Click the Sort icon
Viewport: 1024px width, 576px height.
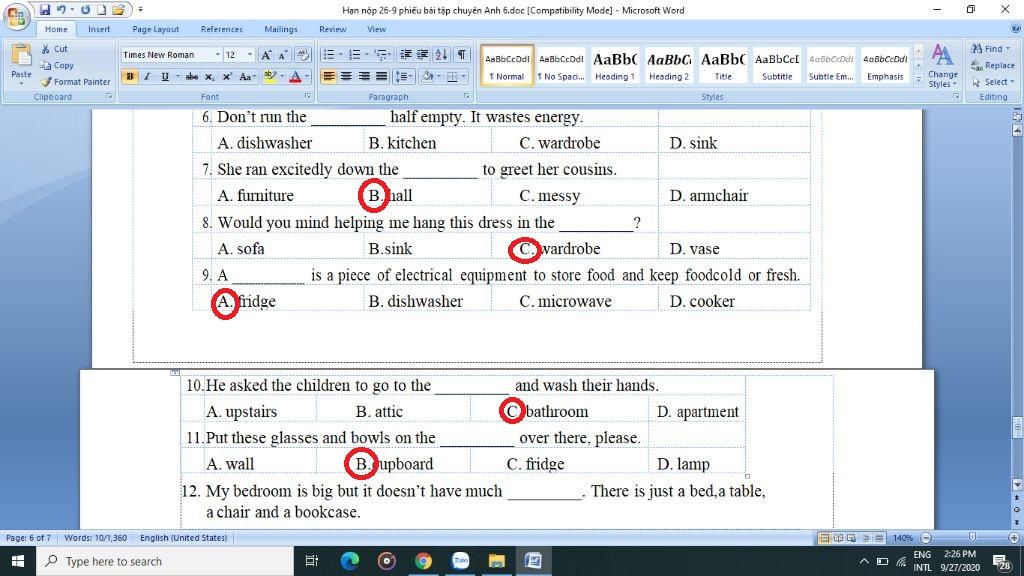click(441, 55)
